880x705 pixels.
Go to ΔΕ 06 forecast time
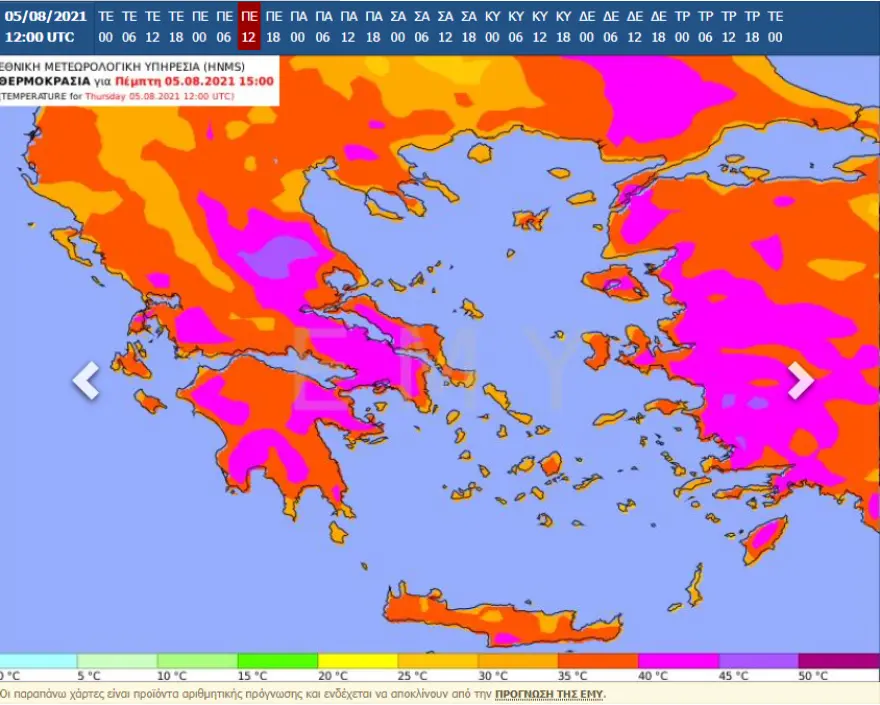coord(610,27)
